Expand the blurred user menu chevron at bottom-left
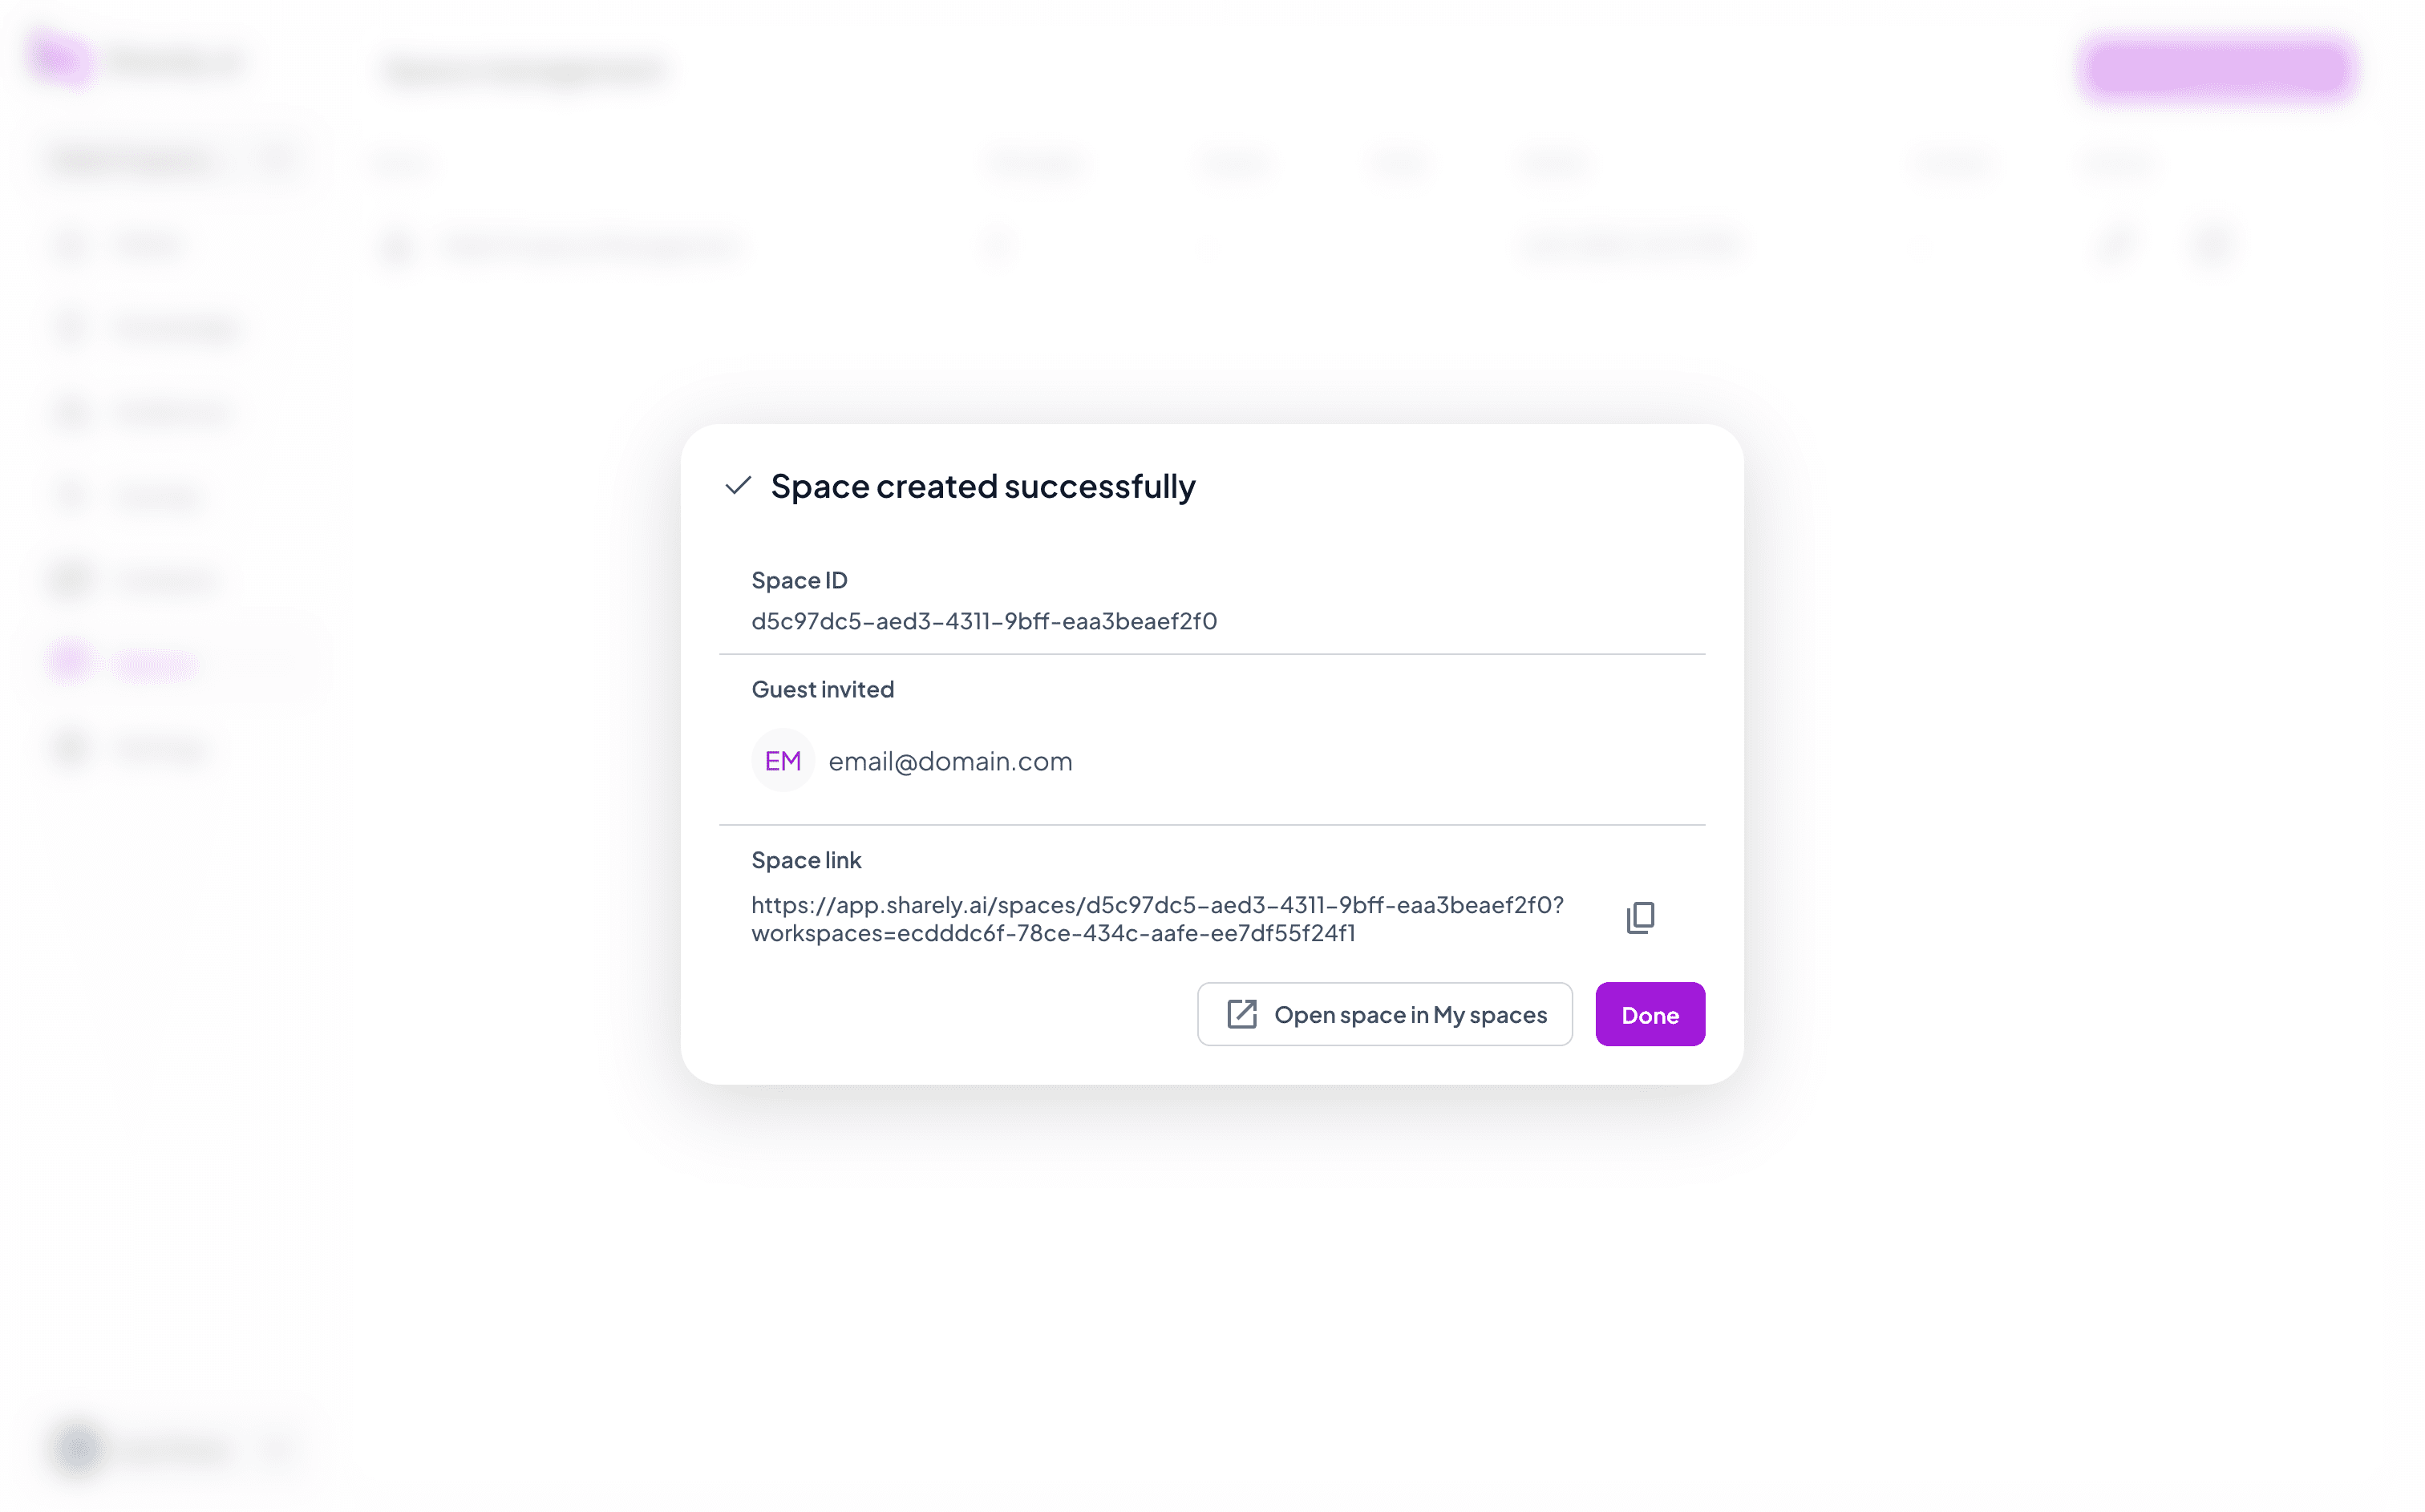 click(x=278, y=1447)
